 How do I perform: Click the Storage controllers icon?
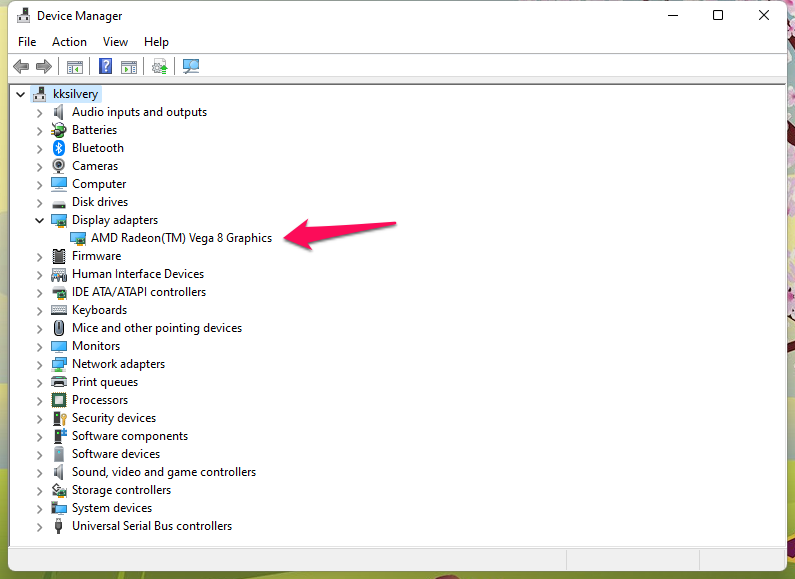coord(59,490)
